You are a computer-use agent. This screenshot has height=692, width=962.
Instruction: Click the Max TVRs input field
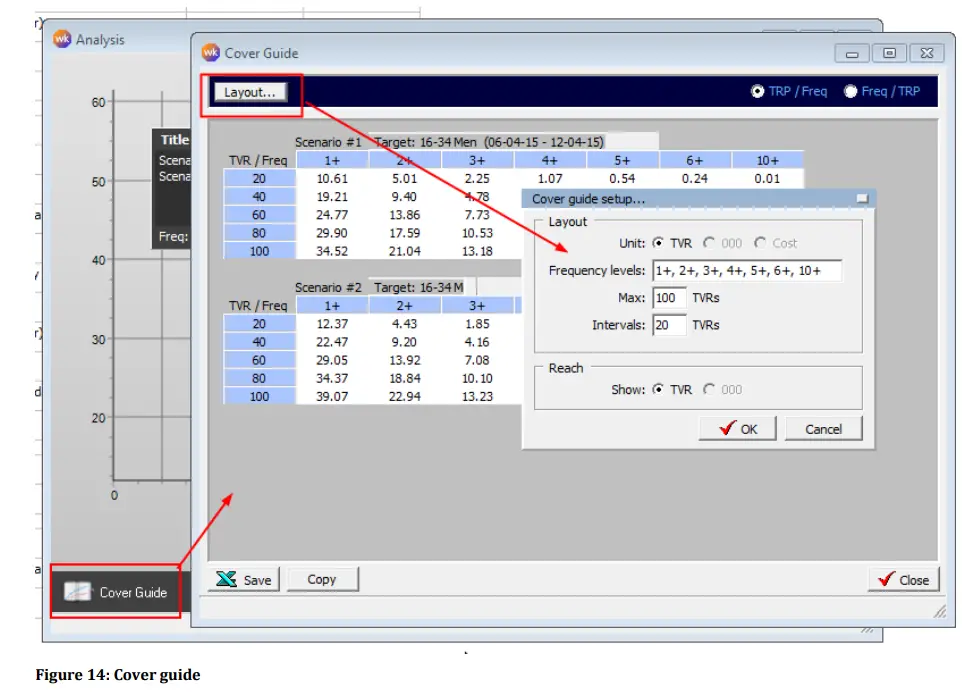pyautogui.click(x=669, y=298)
